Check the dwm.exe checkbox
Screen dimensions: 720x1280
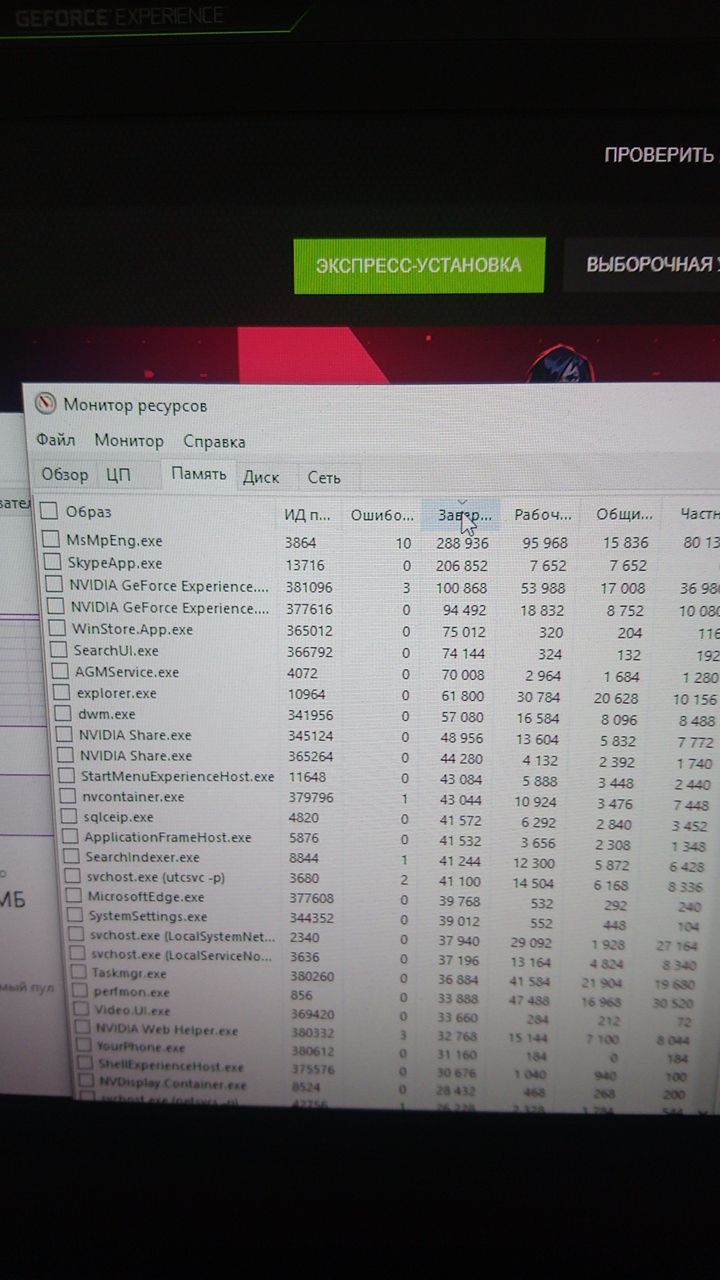(63, 714)
